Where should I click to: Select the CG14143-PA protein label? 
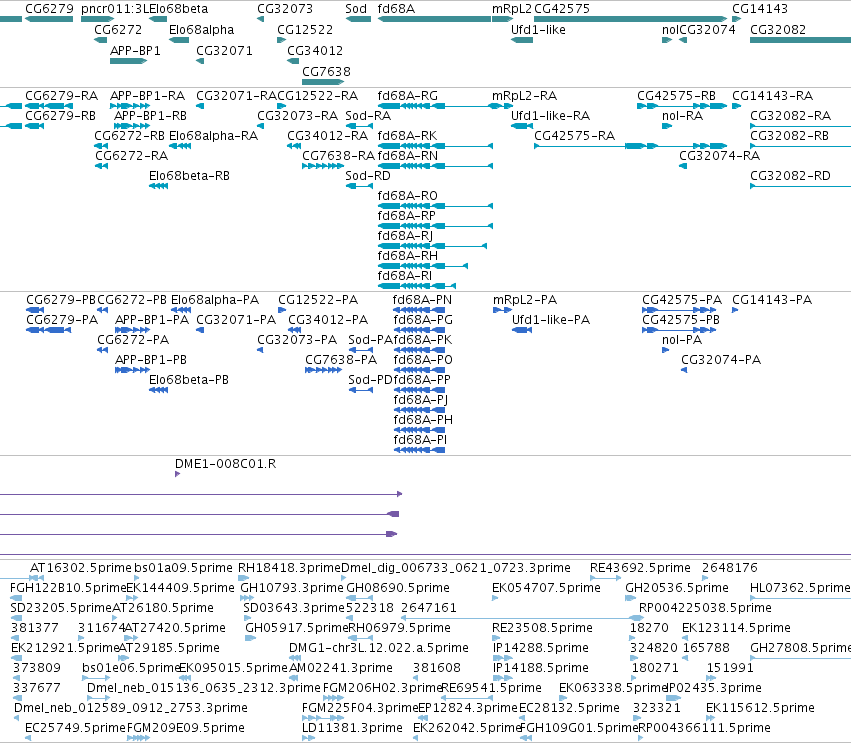click(x=772, y=300)
